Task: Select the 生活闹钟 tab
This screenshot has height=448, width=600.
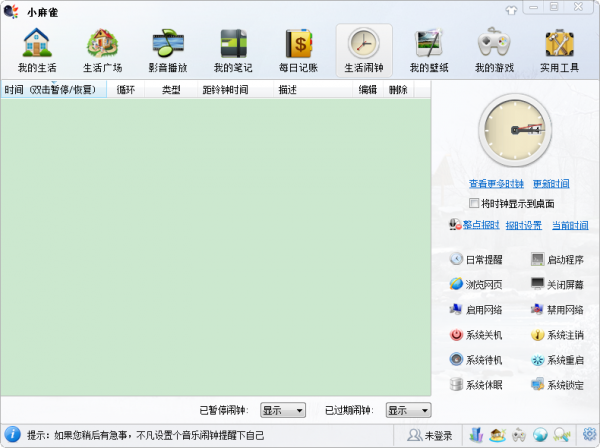Action: [364, 51]
